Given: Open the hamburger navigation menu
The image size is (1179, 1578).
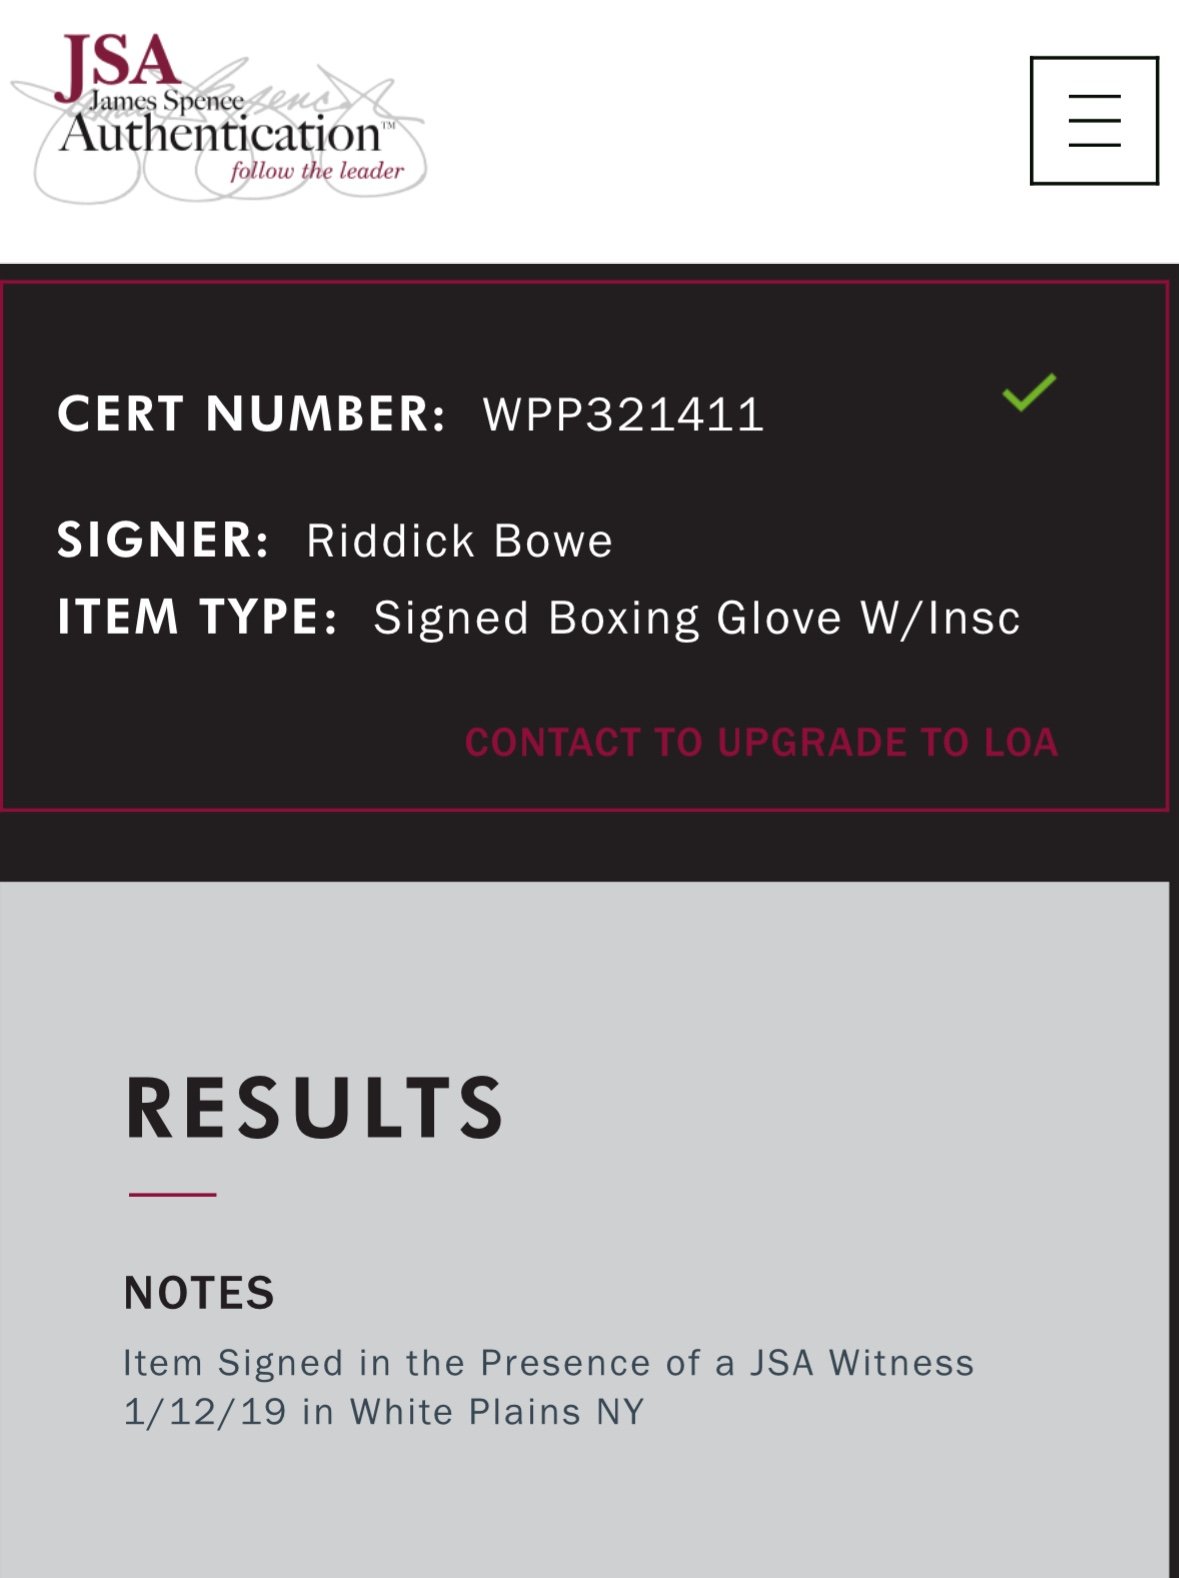Looking at the screenshot, I should pyautogui.click(x=1094, y=120).
